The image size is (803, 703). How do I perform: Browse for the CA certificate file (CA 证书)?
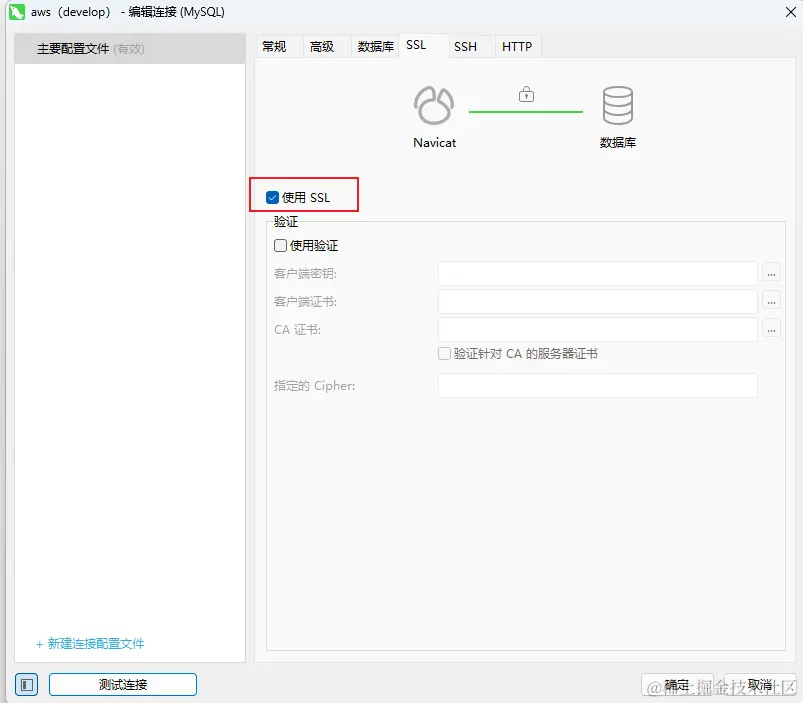tap(771, 330)
